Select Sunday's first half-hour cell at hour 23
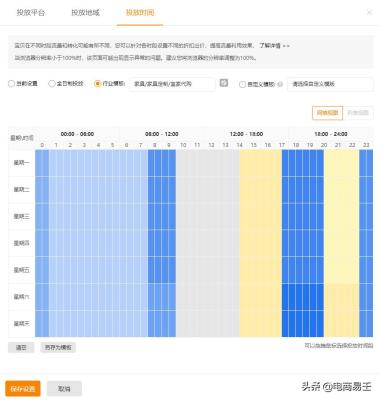The width and height of the screenshot is (380, 400). click(362, 324)
